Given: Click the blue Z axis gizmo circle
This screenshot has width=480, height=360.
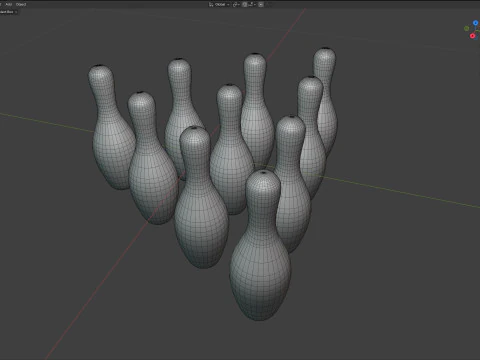Looking at the screenshot, I should click(x=476, y=23).
